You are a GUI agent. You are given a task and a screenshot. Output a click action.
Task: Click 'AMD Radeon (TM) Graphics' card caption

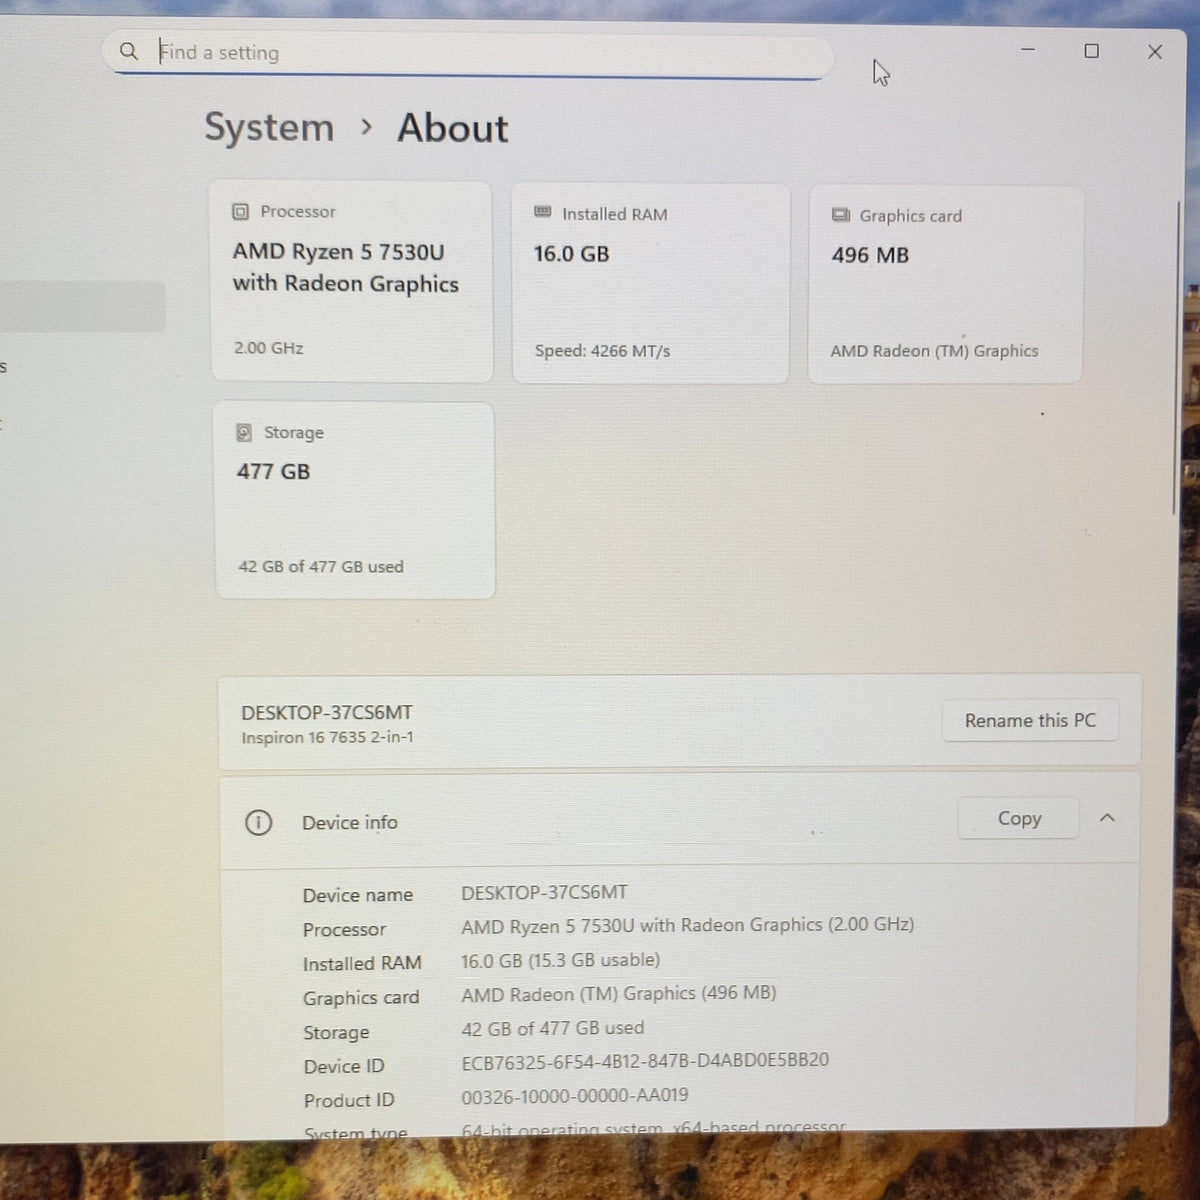coord(934,351)
